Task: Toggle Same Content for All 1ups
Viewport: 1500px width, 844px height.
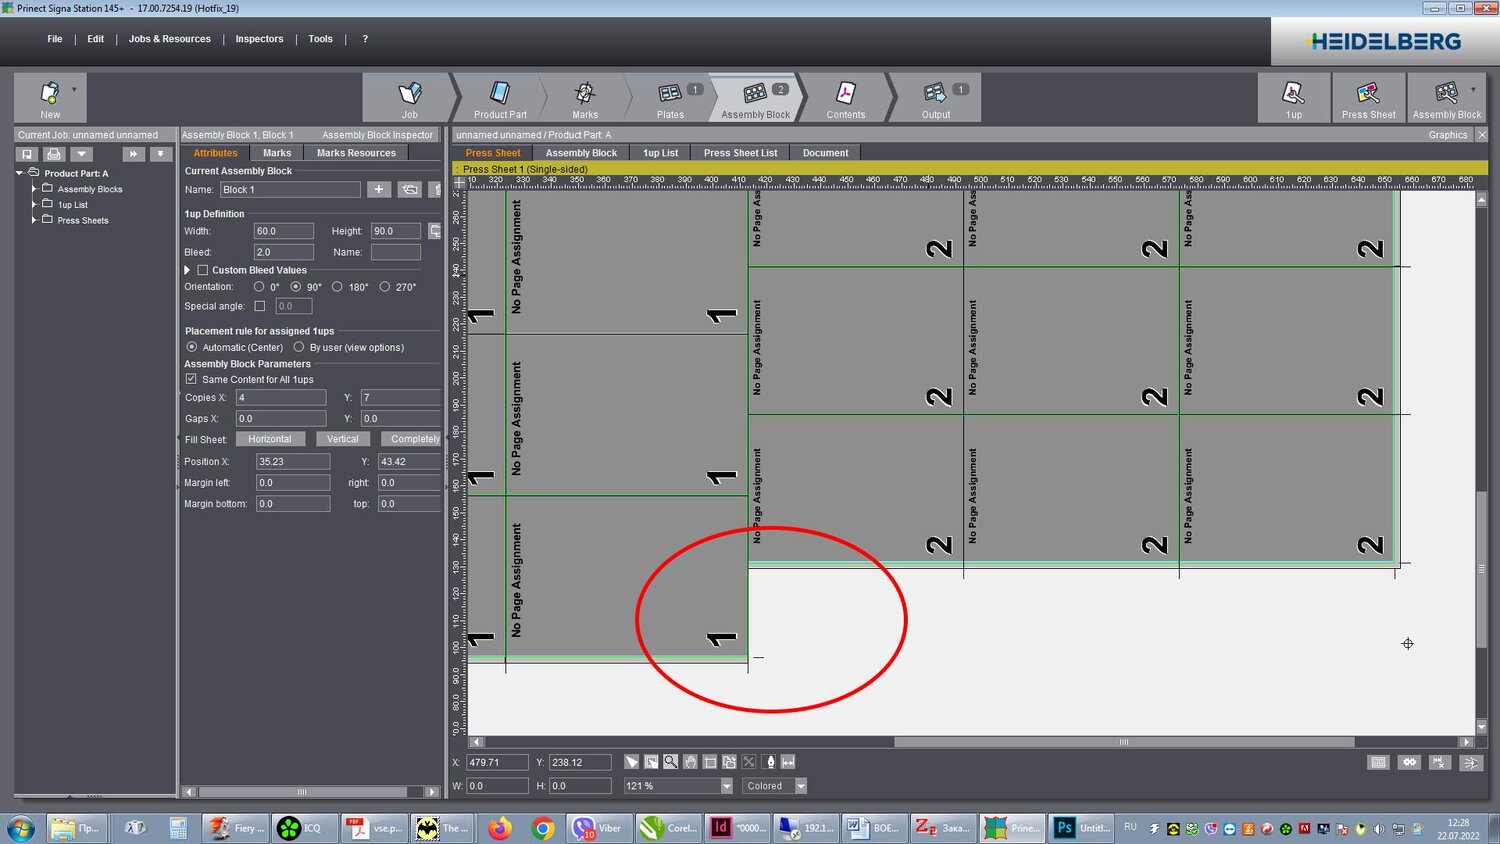Action: 191,379
